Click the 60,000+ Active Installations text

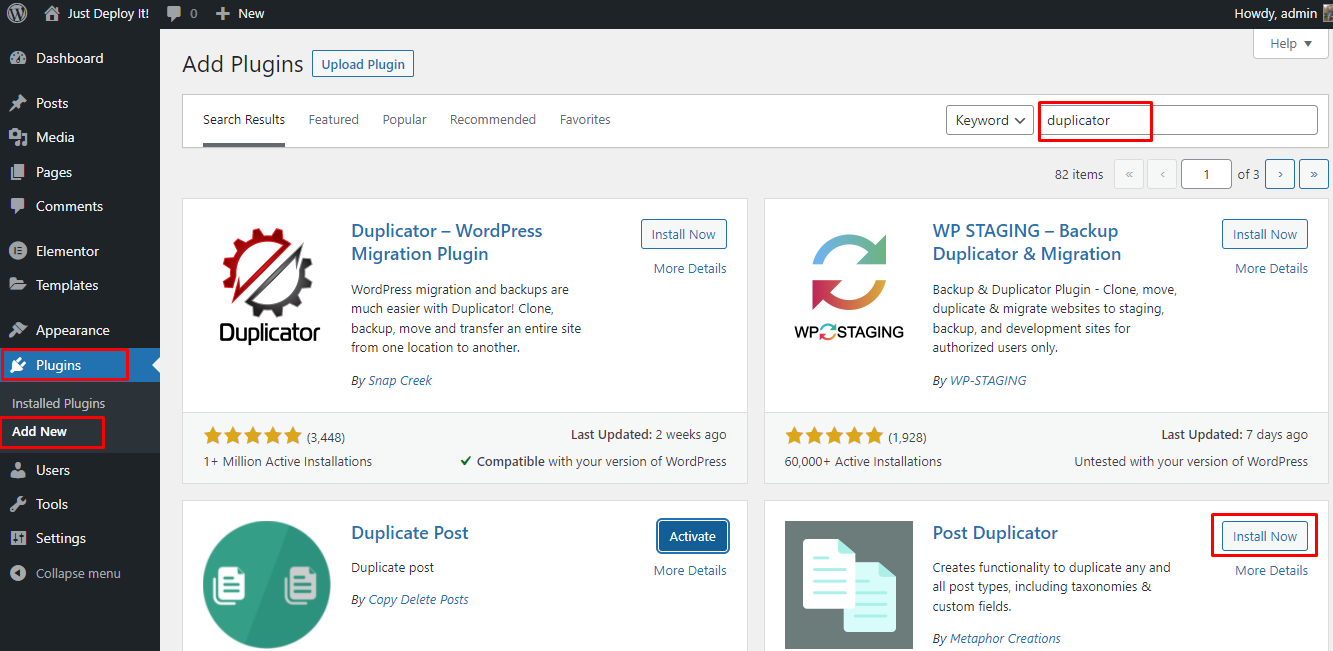864,461
